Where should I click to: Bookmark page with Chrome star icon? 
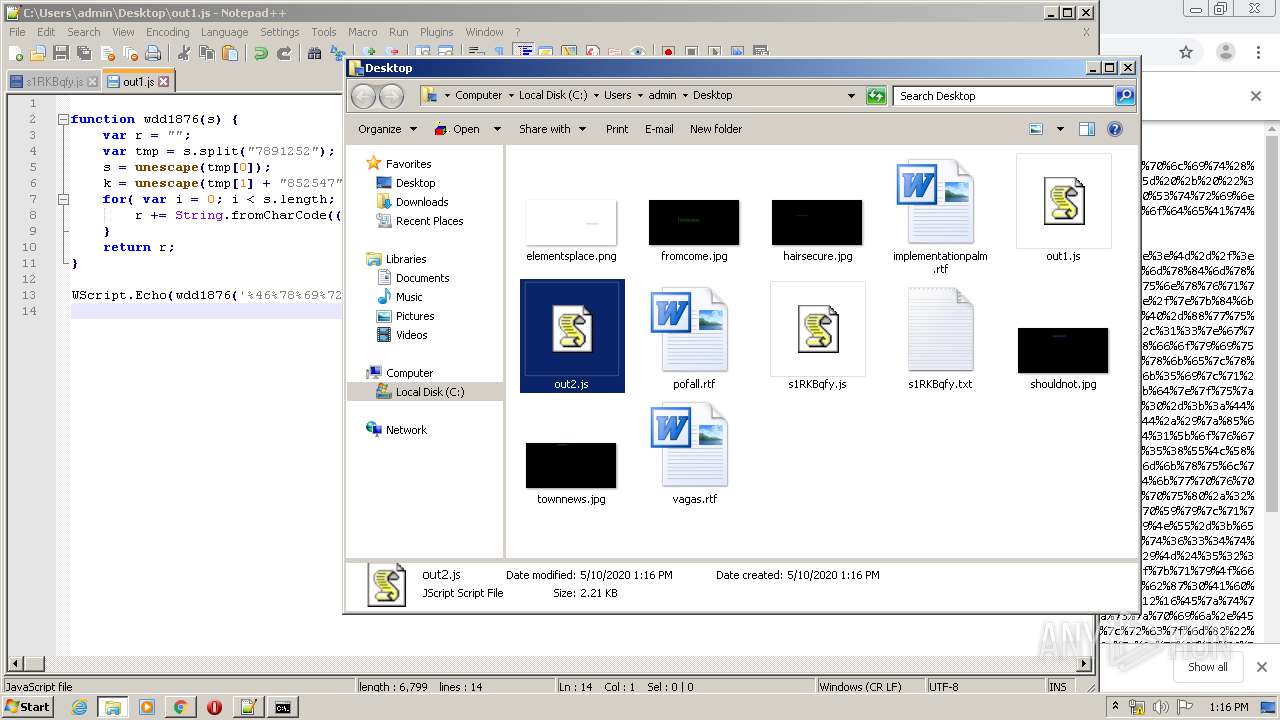point(1186,52)
